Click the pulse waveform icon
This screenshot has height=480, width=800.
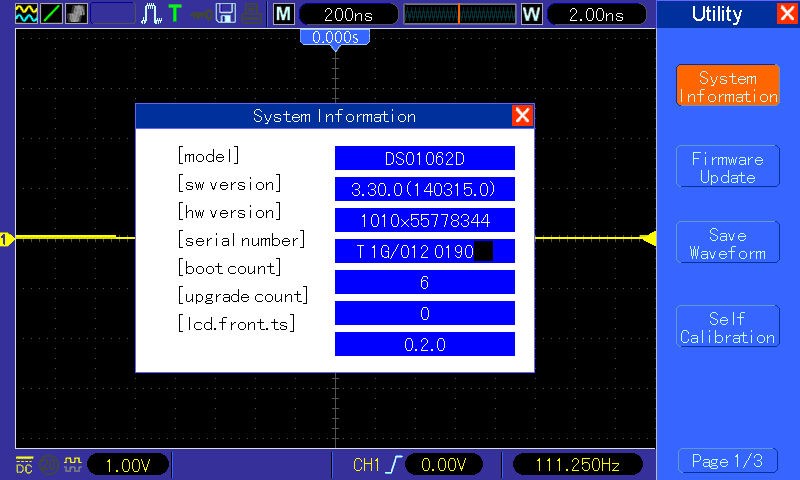pos(151,14)
